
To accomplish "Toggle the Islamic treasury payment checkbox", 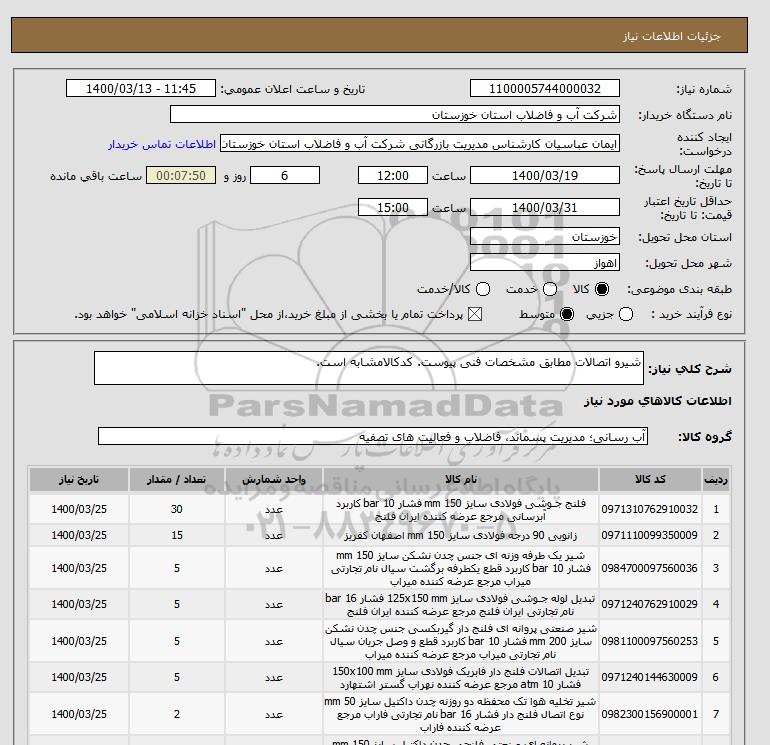I will click(x=475, y=314).
